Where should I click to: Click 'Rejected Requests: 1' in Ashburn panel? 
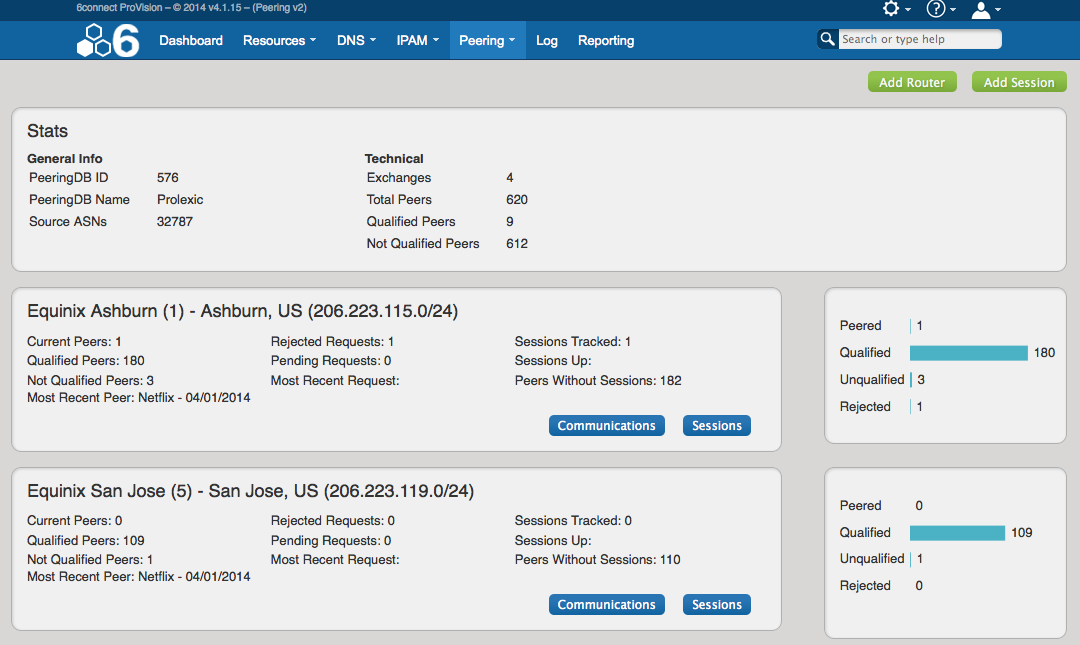(x=332, y=342)
